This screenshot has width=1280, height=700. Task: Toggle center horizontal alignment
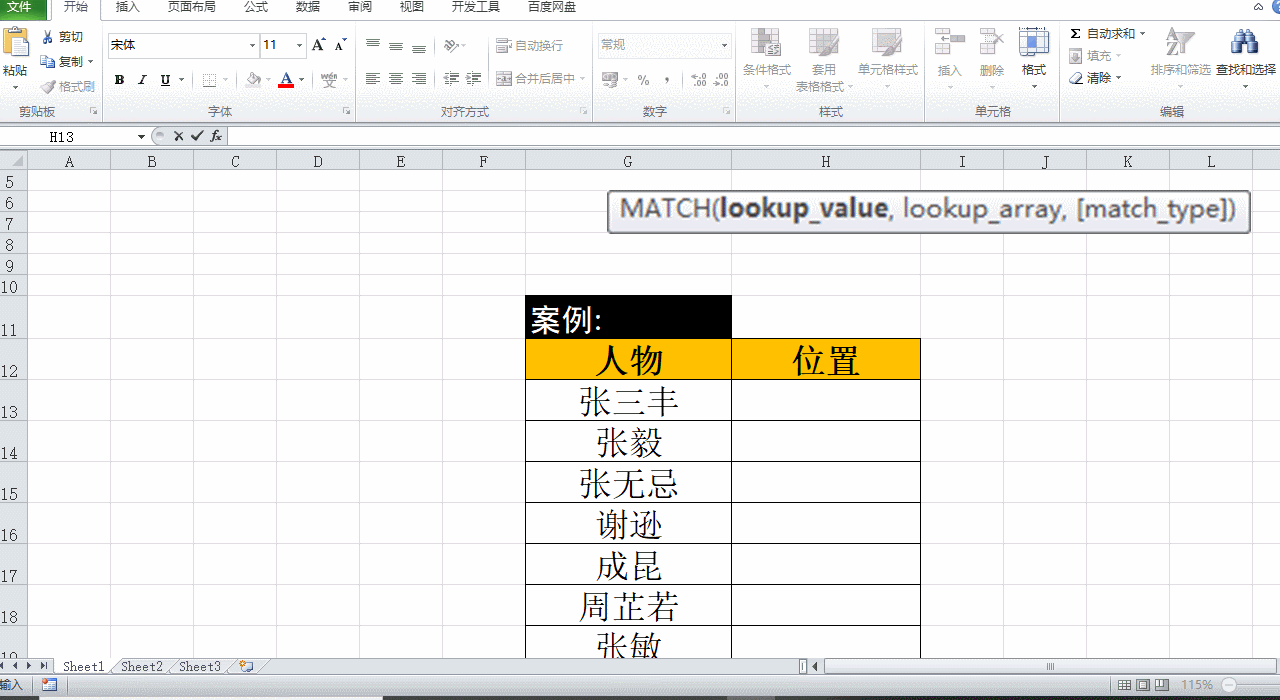click(x=396, y=78)
